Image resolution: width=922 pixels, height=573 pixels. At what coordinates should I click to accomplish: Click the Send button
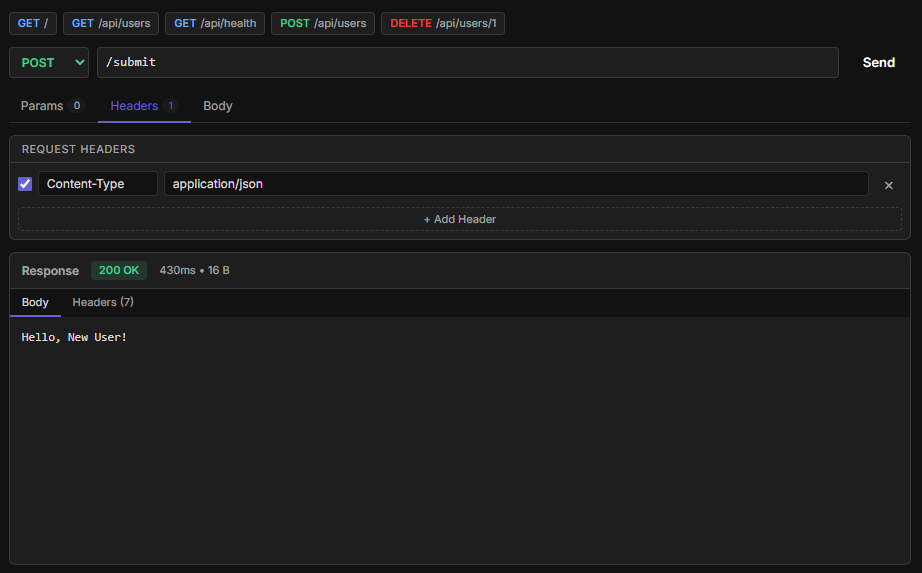pyautogui.click(x=878, y=62)
